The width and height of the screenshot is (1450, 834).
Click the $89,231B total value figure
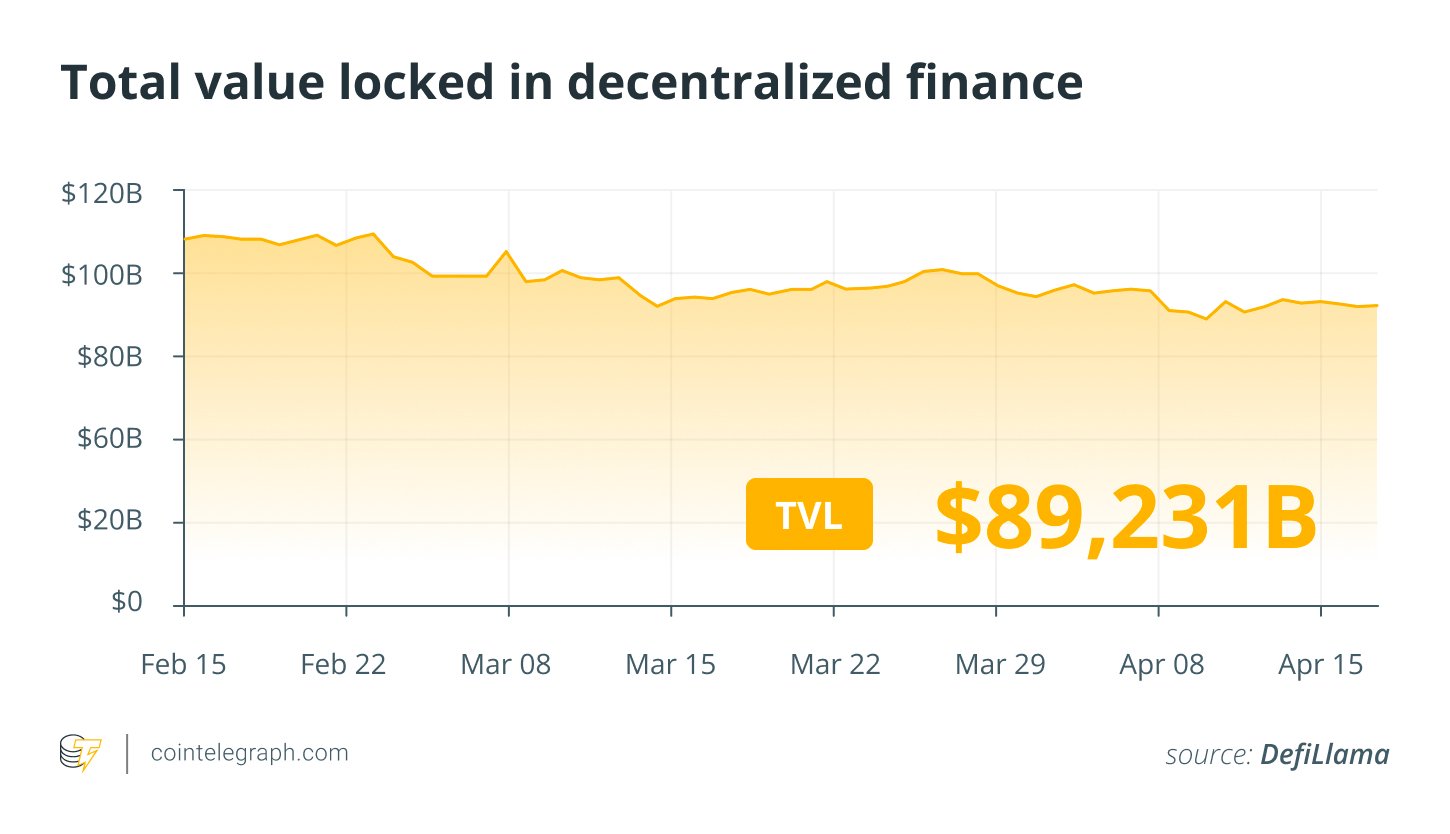click(x=1126, y=518)
